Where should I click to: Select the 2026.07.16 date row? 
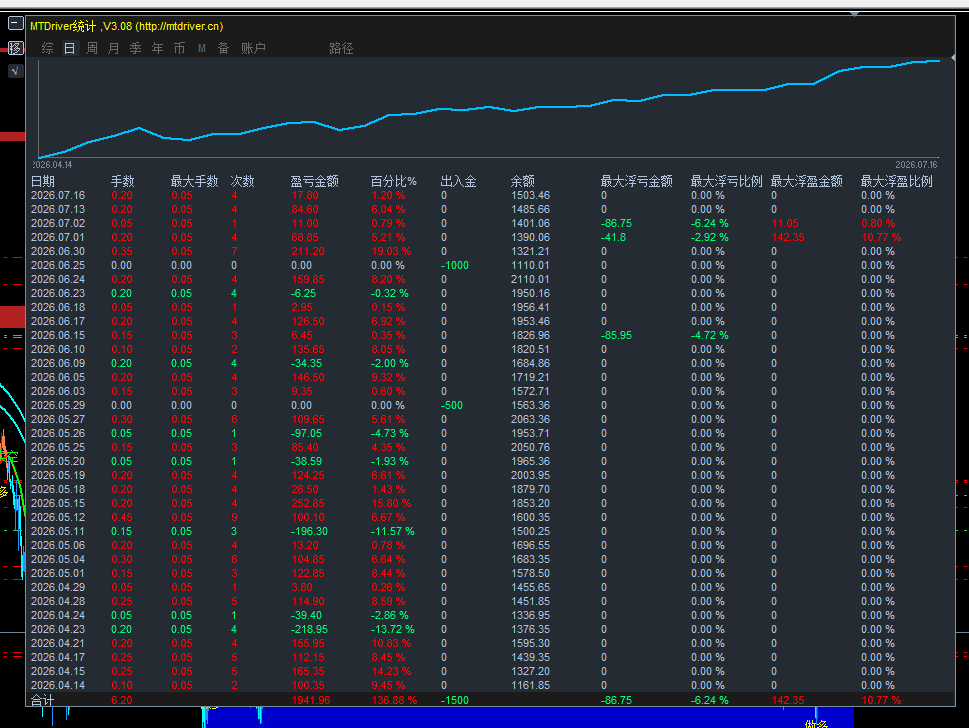(x=58, y=195)
